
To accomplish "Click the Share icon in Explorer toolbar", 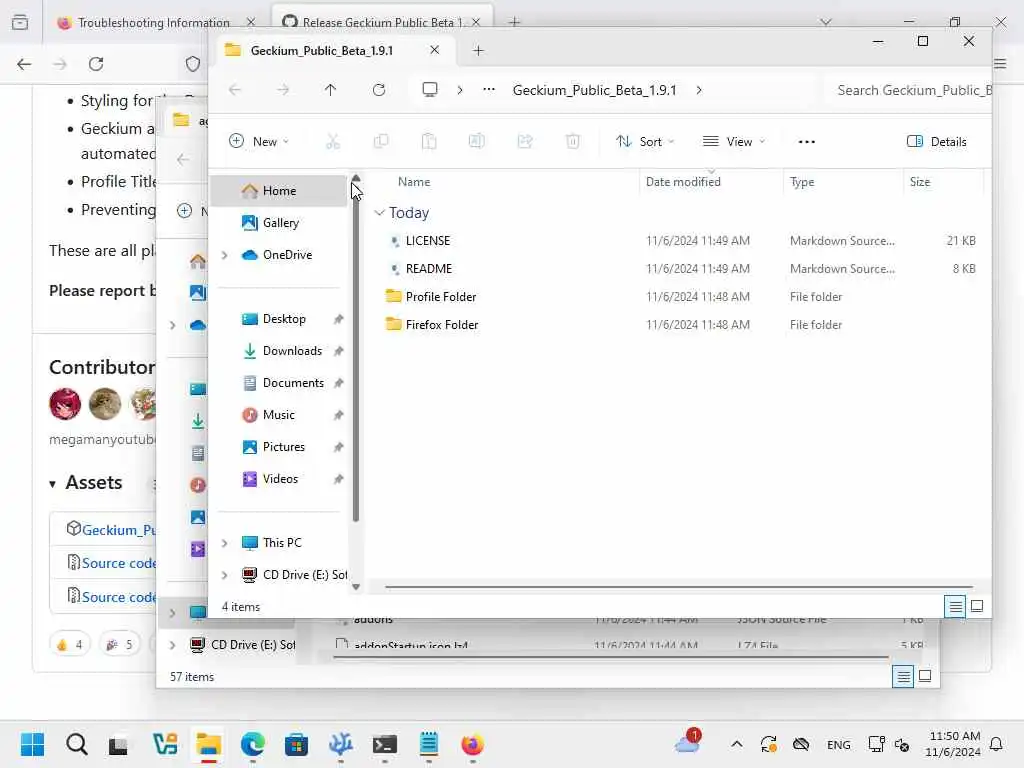I will point(525,141).
